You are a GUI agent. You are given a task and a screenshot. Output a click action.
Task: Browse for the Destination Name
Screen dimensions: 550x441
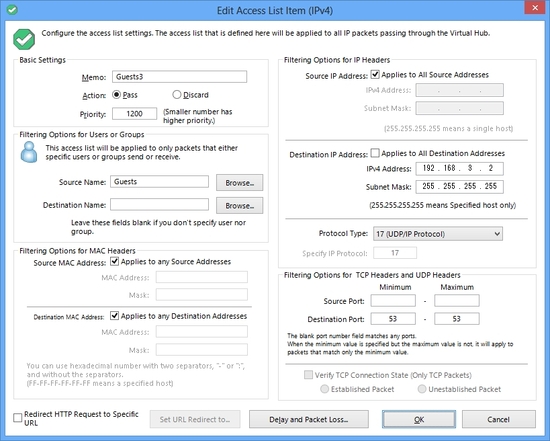[240, 206]
